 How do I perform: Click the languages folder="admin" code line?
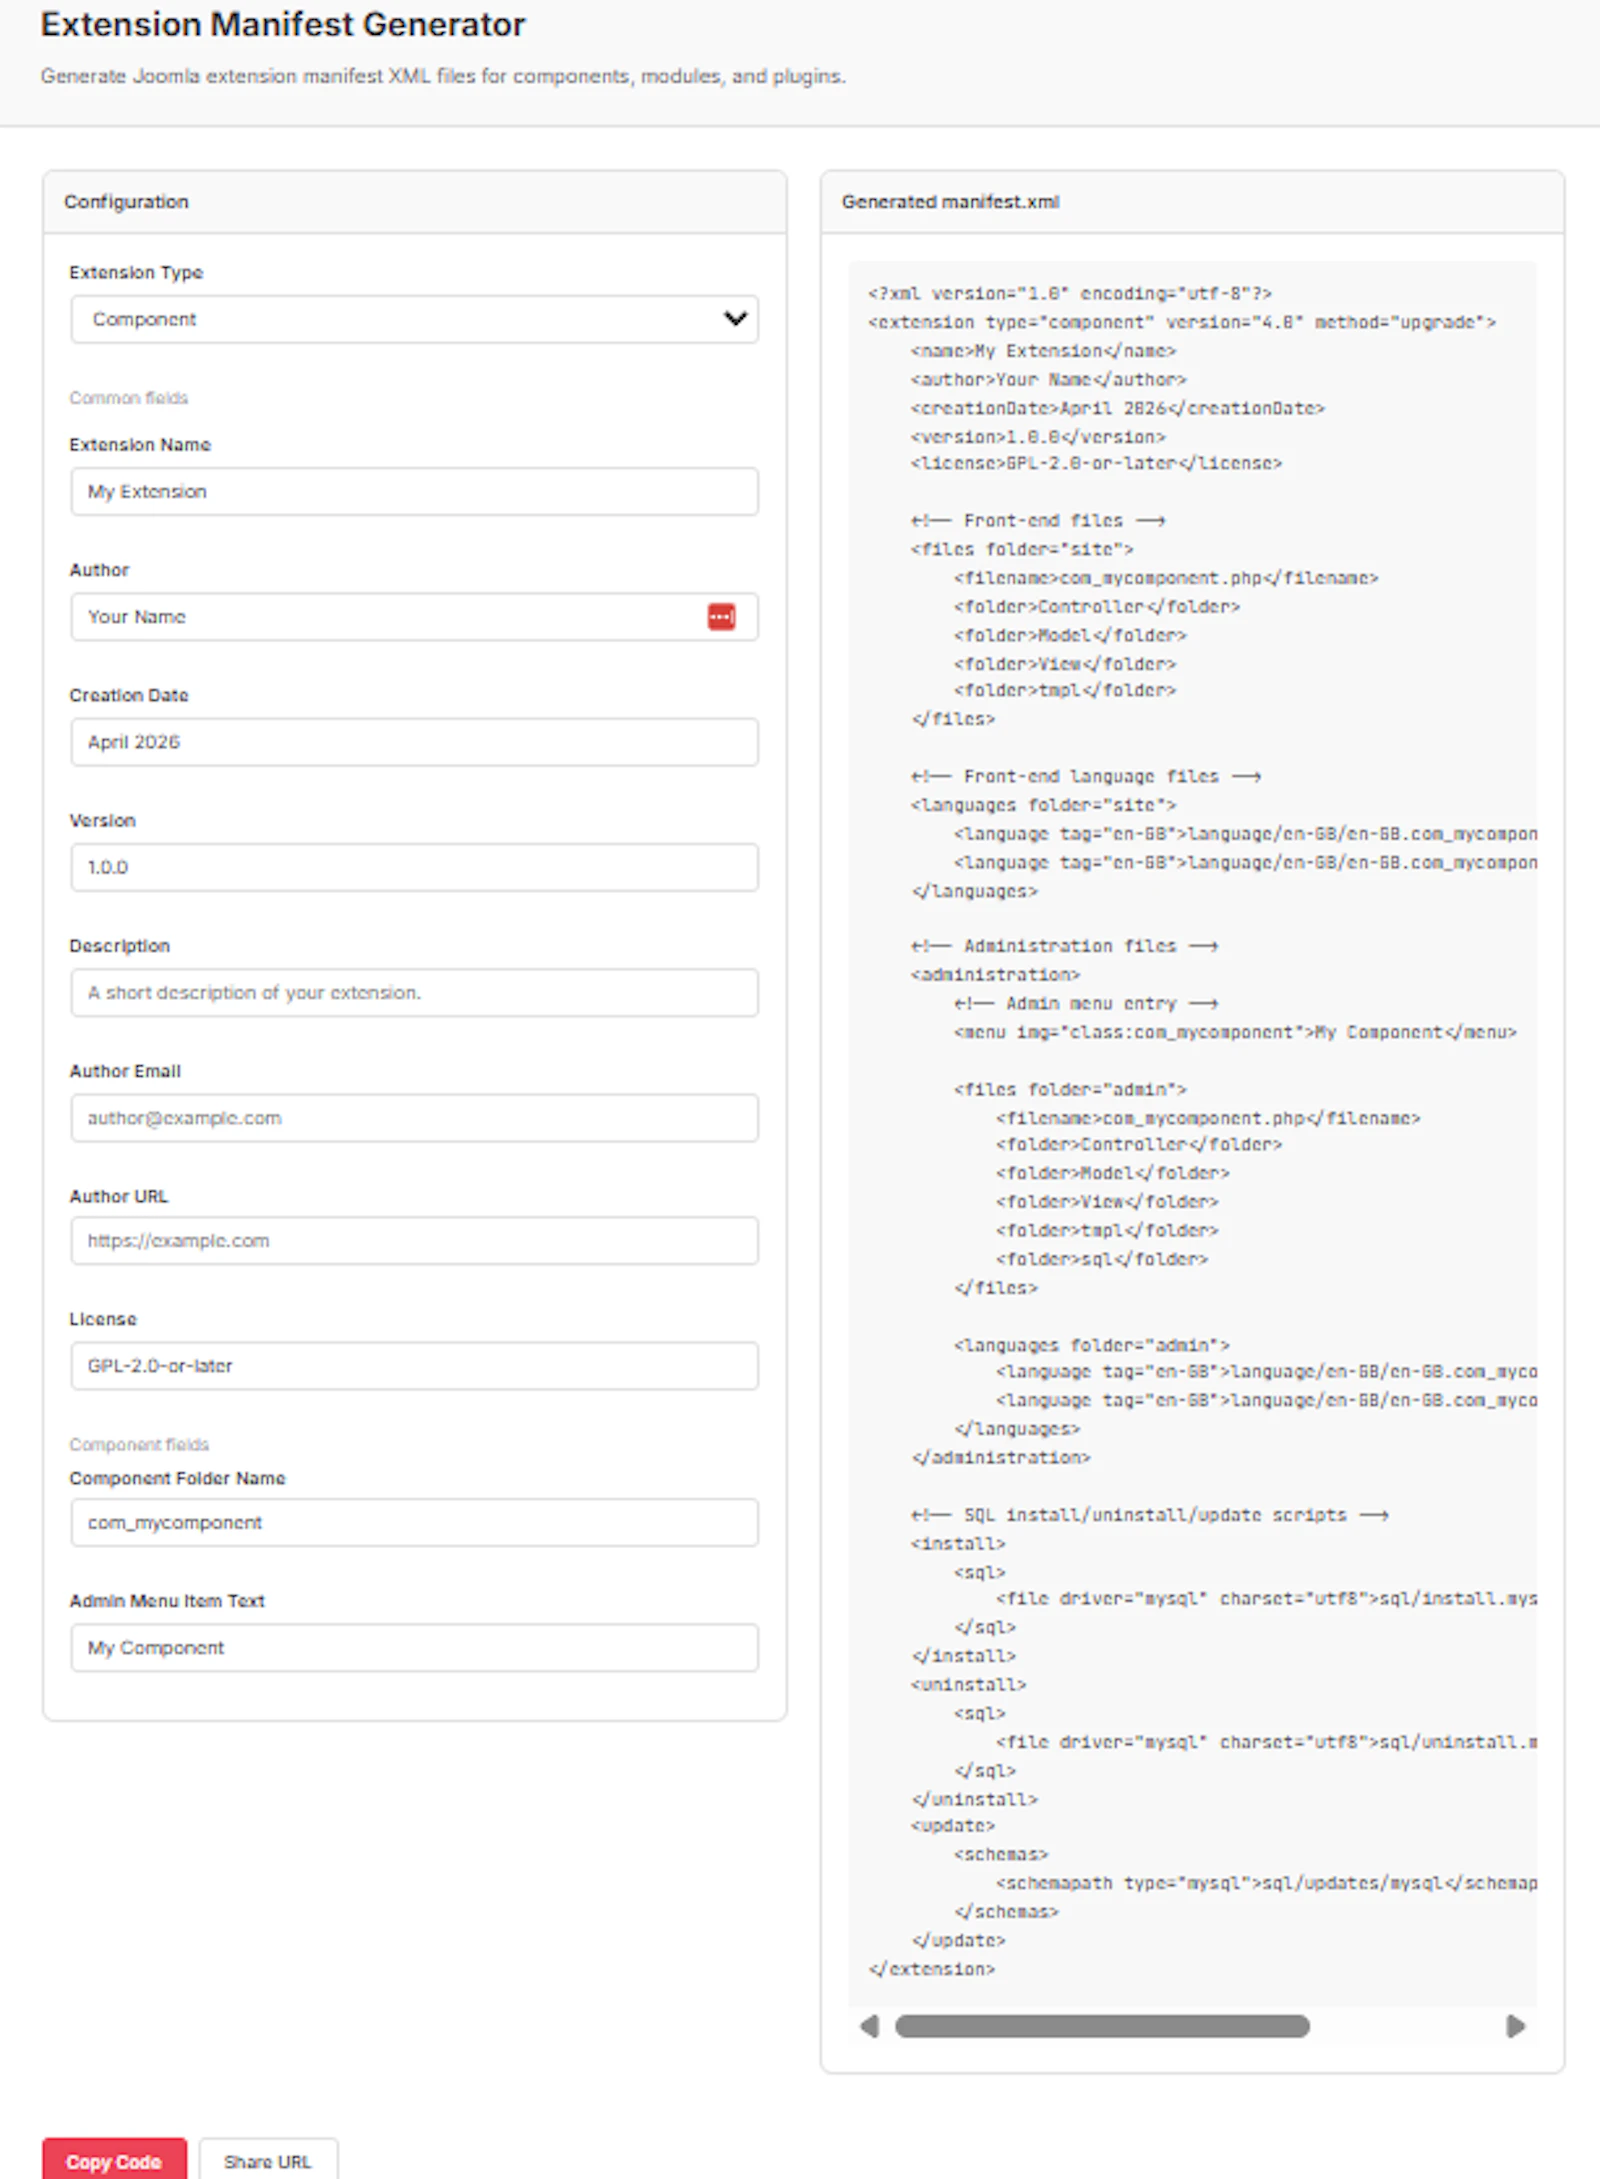[1091, 1345]
